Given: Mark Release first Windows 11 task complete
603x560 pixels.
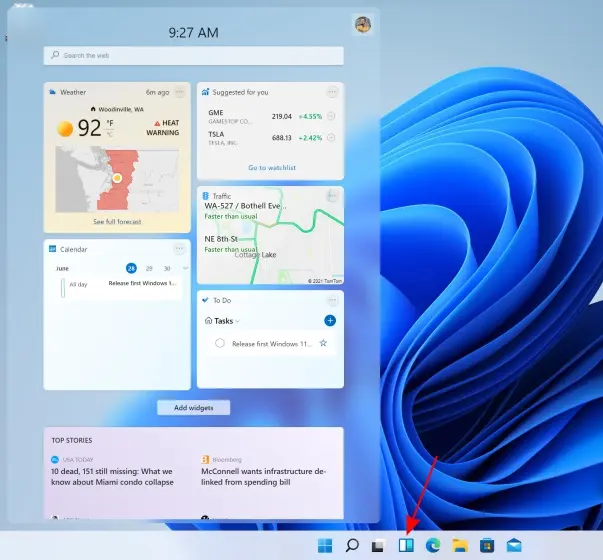Looking at the screenshot, I should [220, 343].
